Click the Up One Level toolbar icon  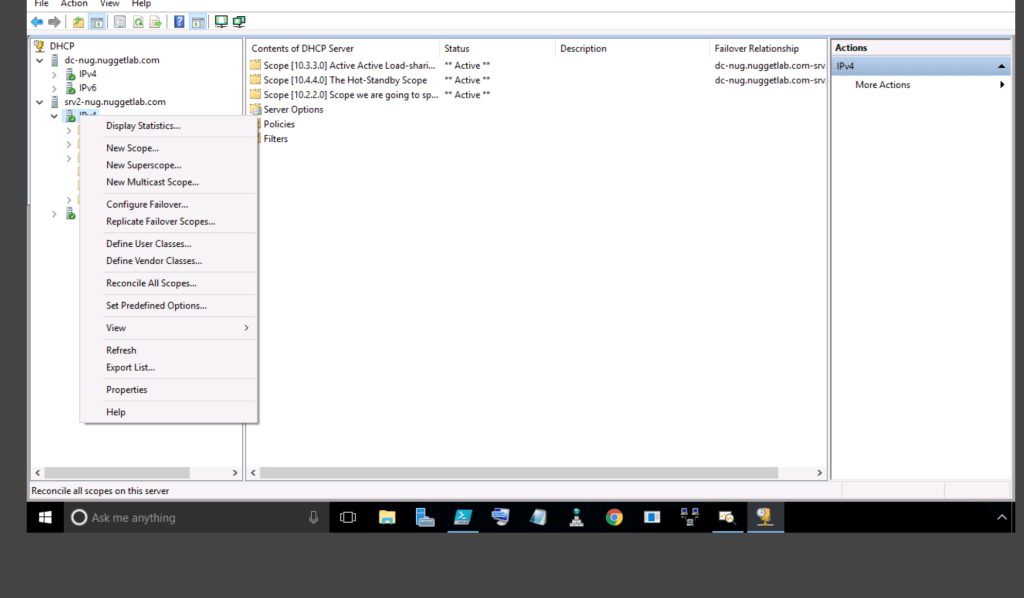tap(78, 22)
